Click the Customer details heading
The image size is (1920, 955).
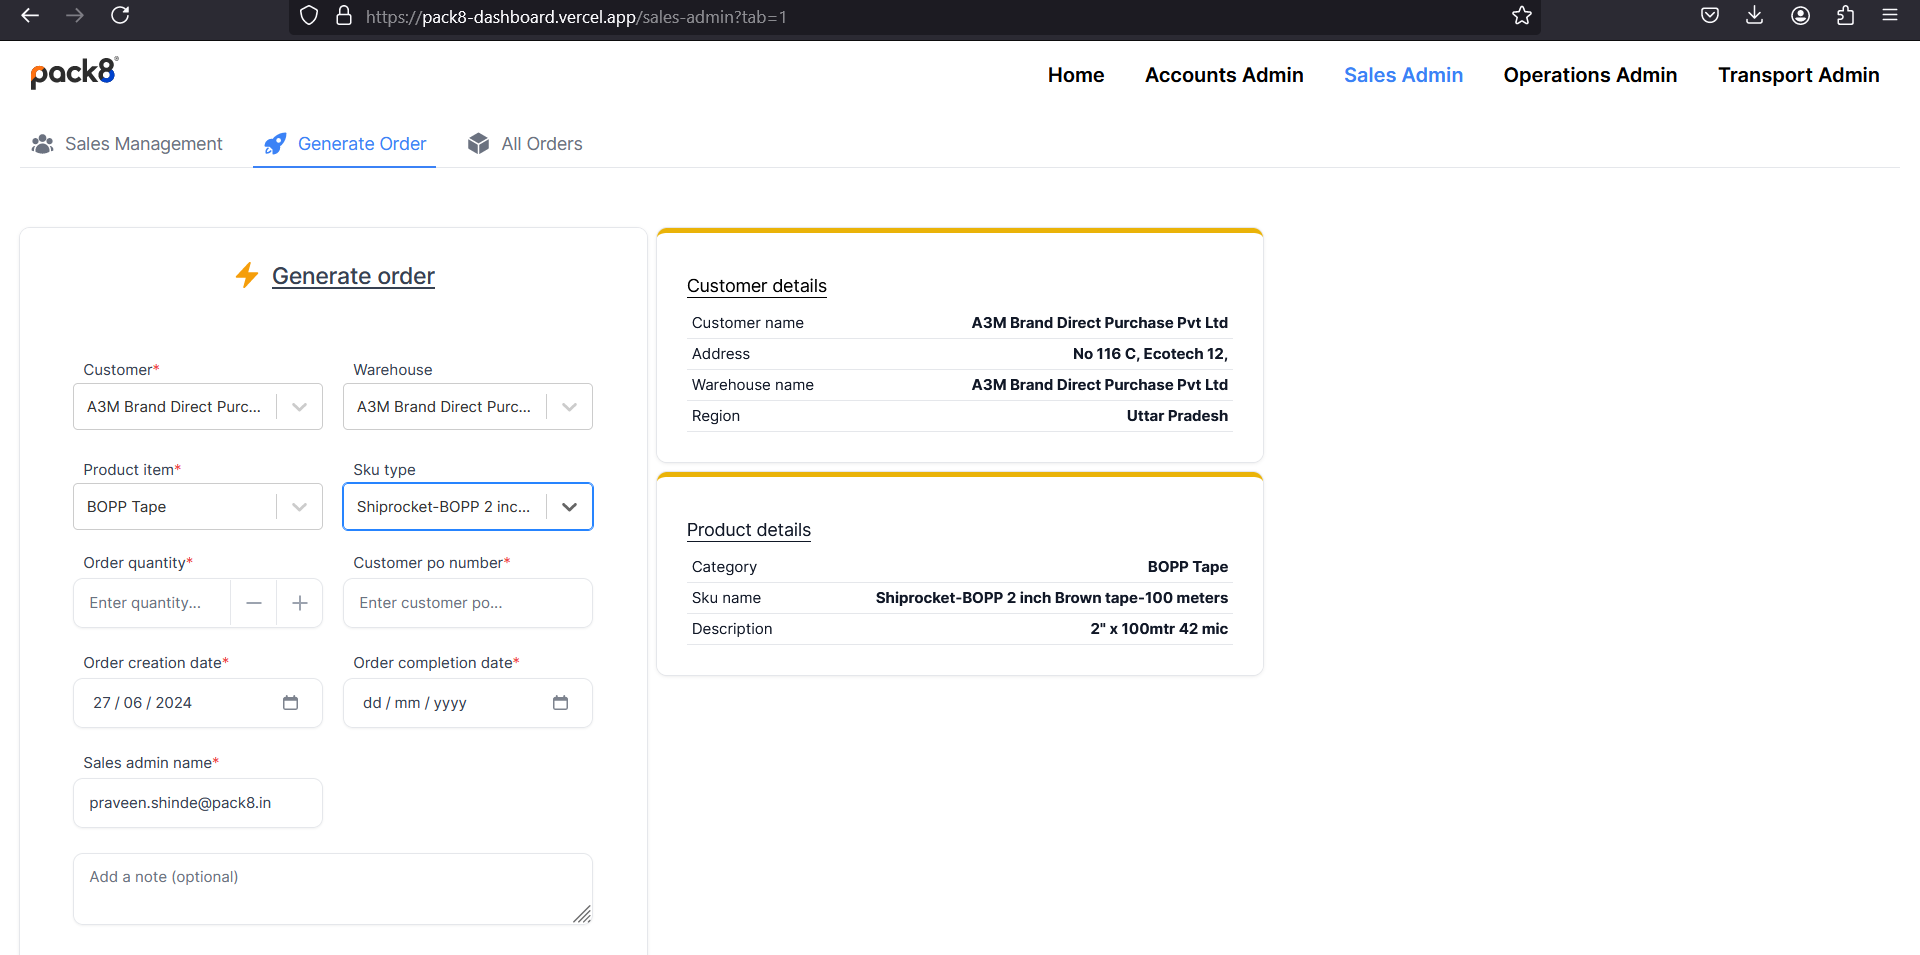(x=757, y=286)
